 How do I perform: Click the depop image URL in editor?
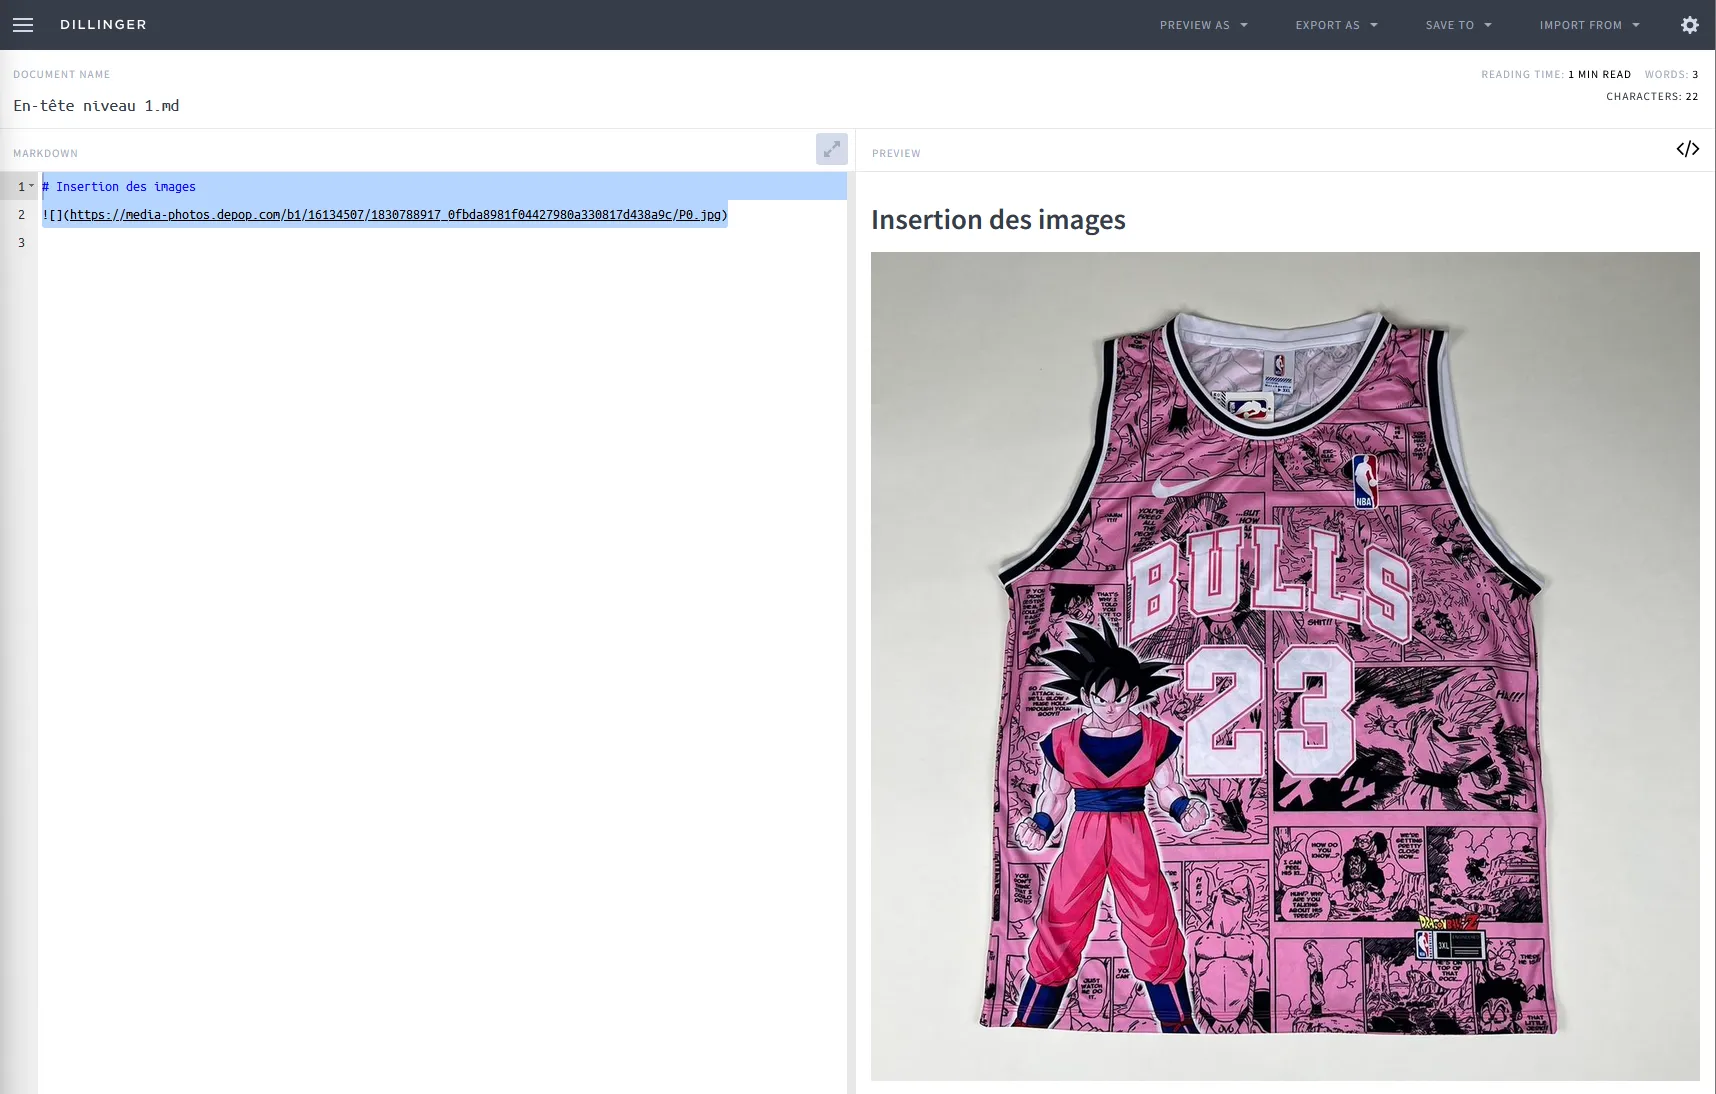click(395, 215)
